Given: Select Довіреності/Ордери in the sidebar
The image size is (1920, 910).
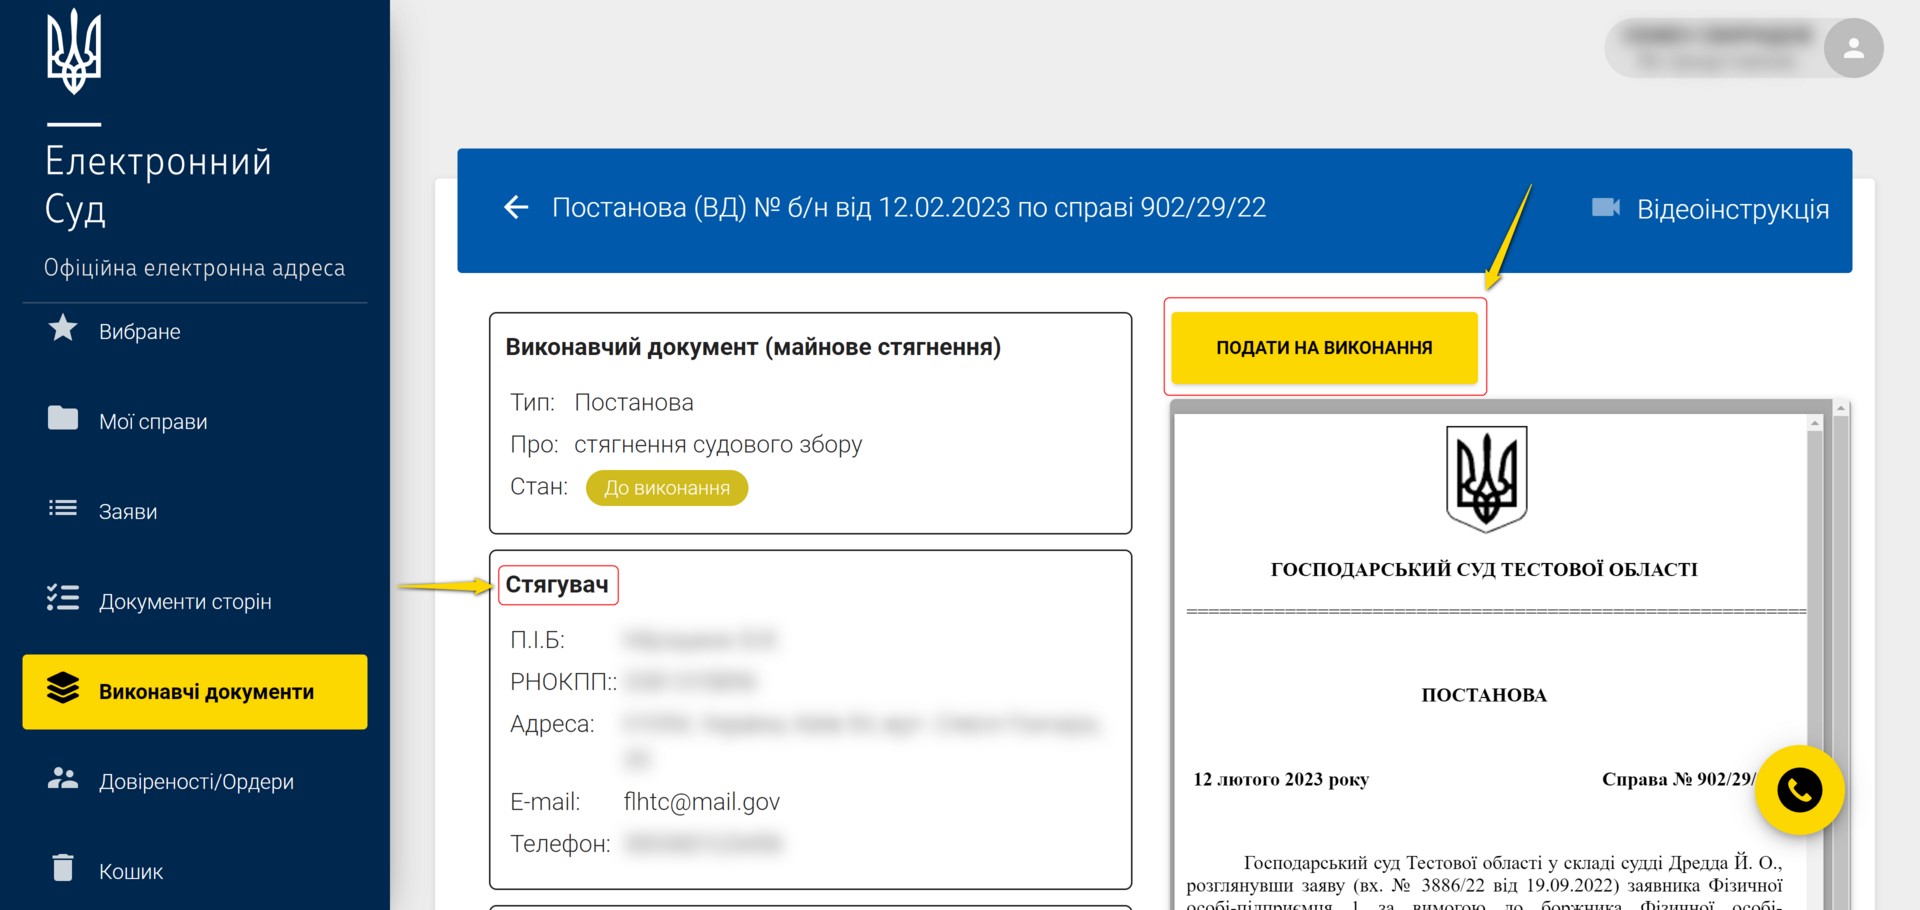Looking at the screenshot, I should 196,782.
